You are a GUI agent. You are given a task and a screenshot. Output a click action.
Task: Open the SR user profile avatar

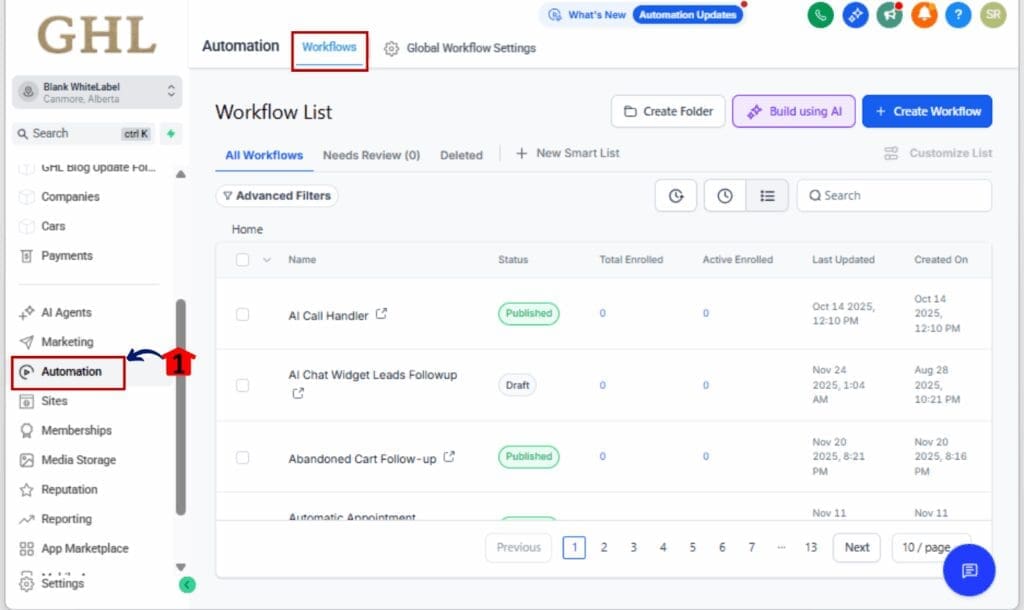tap(993, 14)
